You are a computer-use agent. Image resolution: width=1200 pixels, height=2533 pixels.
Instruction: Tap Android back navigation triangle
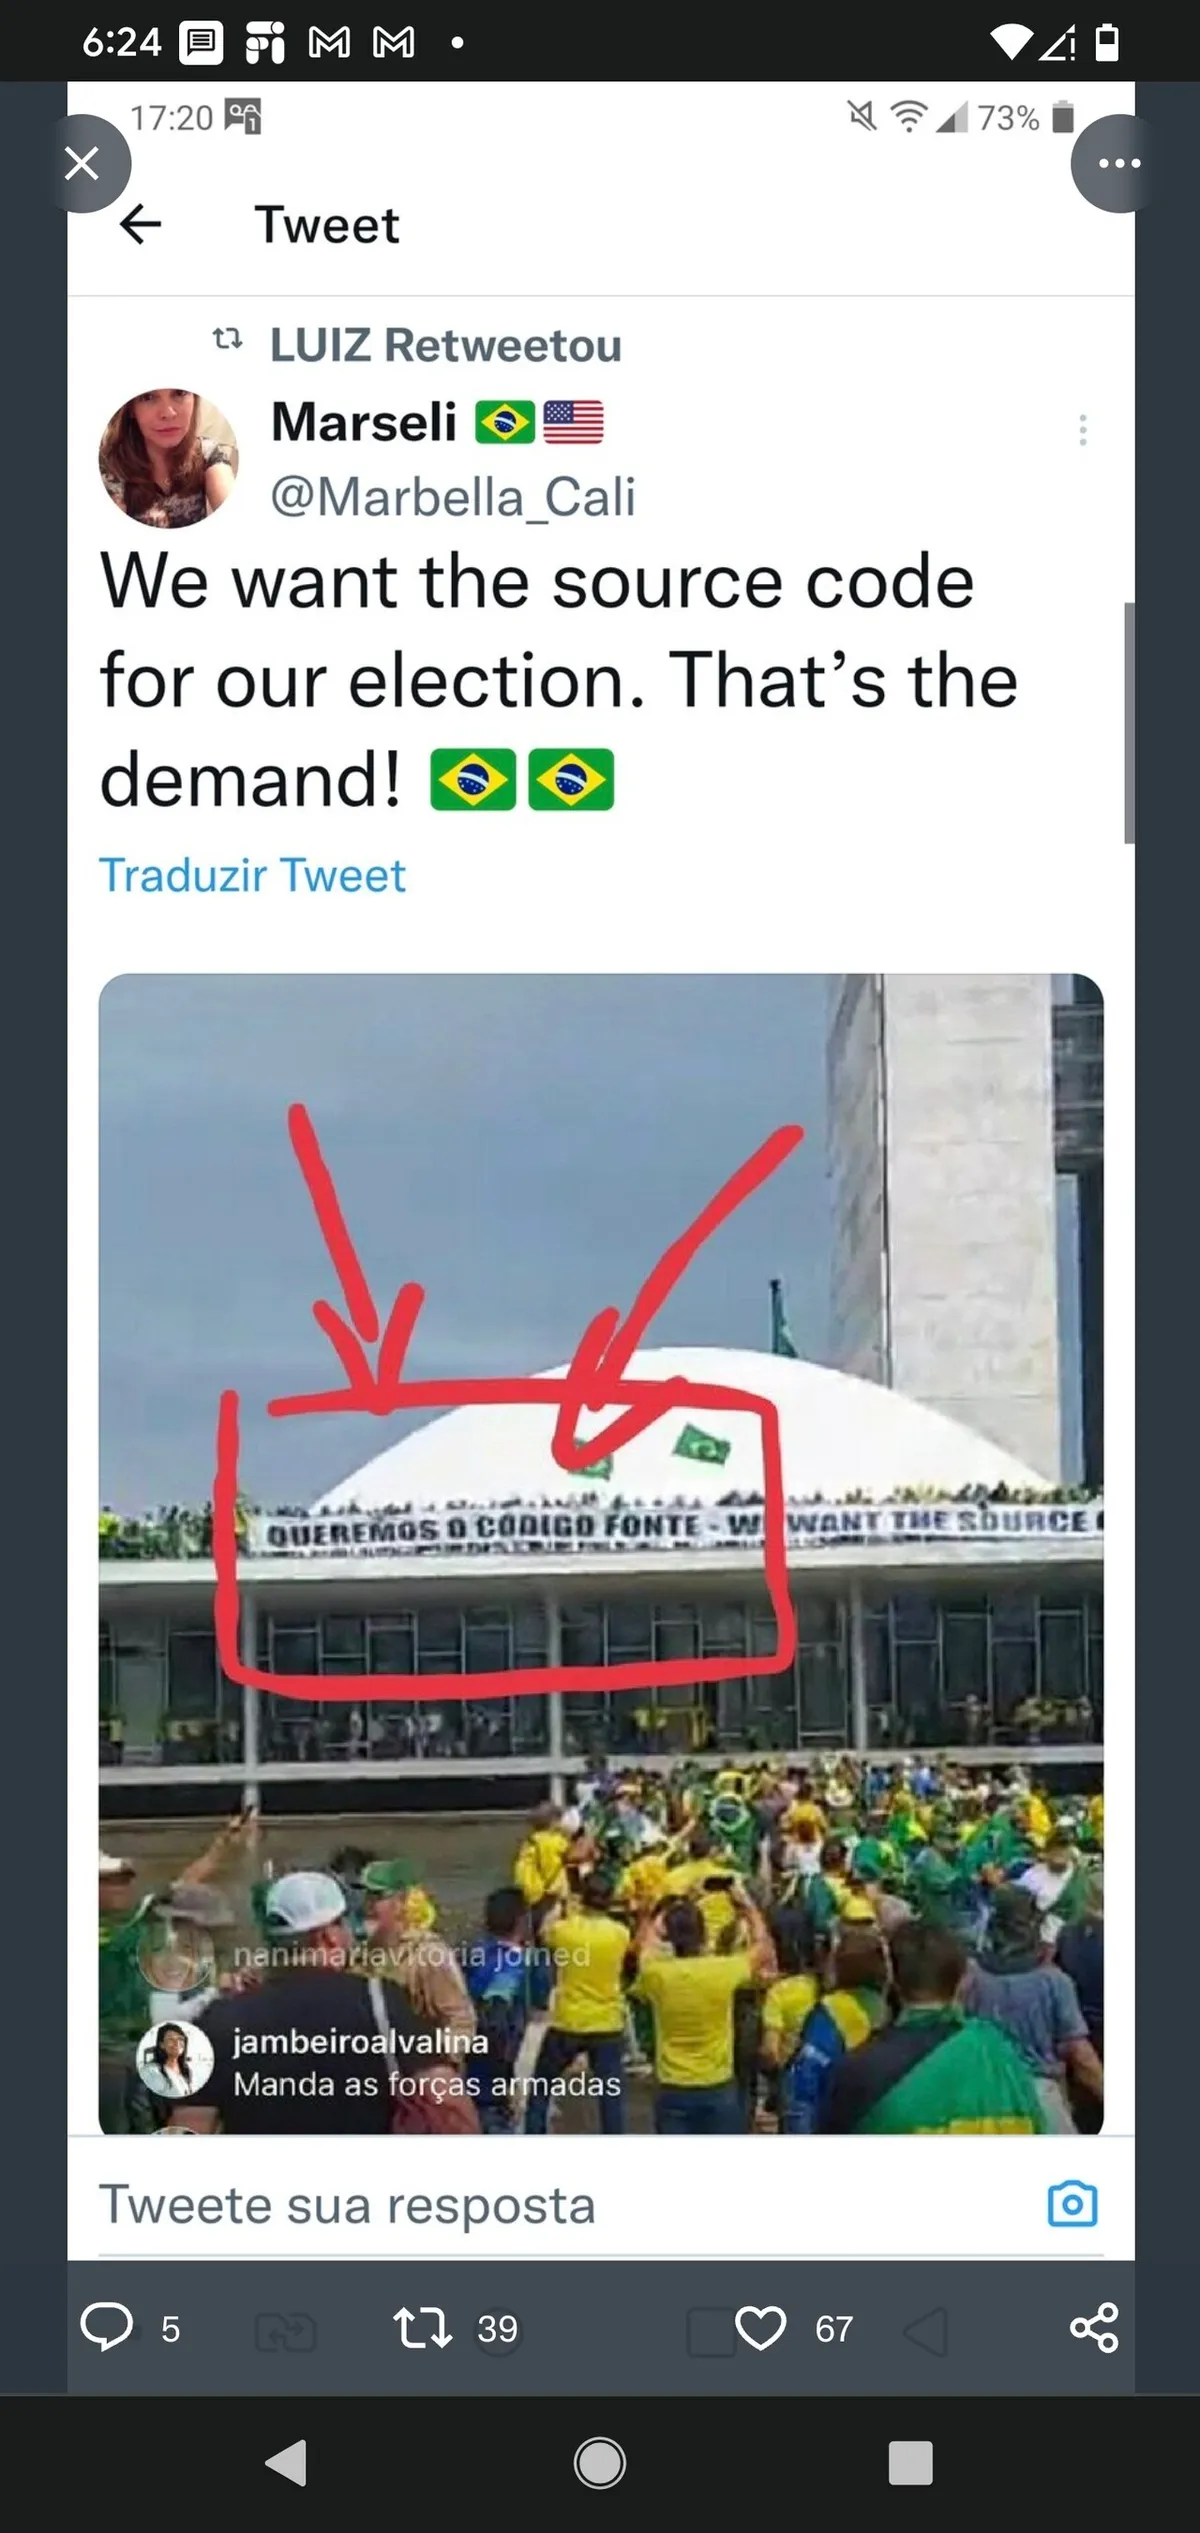tap(287, 2462)
